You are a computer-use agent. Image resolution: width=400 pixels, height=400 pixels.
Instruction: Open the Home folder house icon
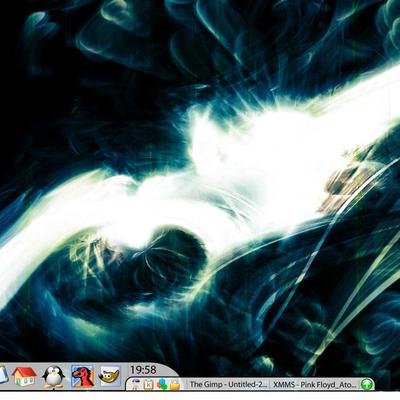click(24, 376)
